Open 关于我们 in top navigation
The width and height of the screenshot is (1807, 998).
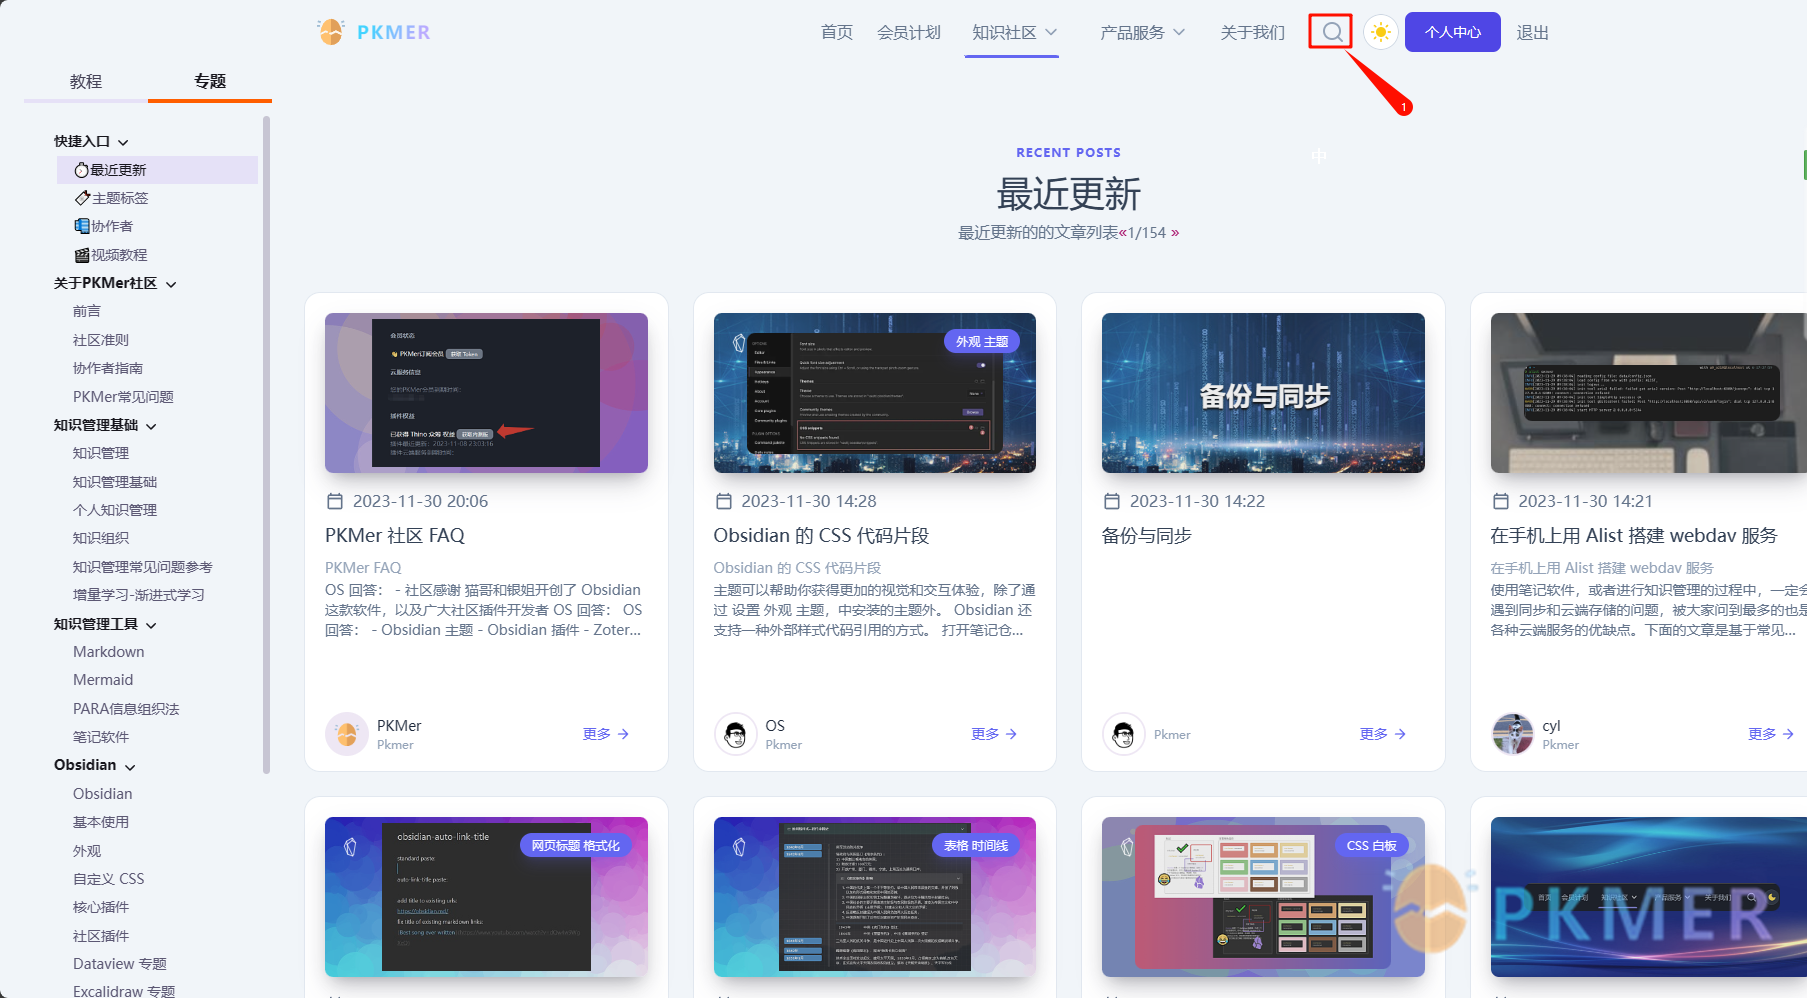click(1252, 32)
